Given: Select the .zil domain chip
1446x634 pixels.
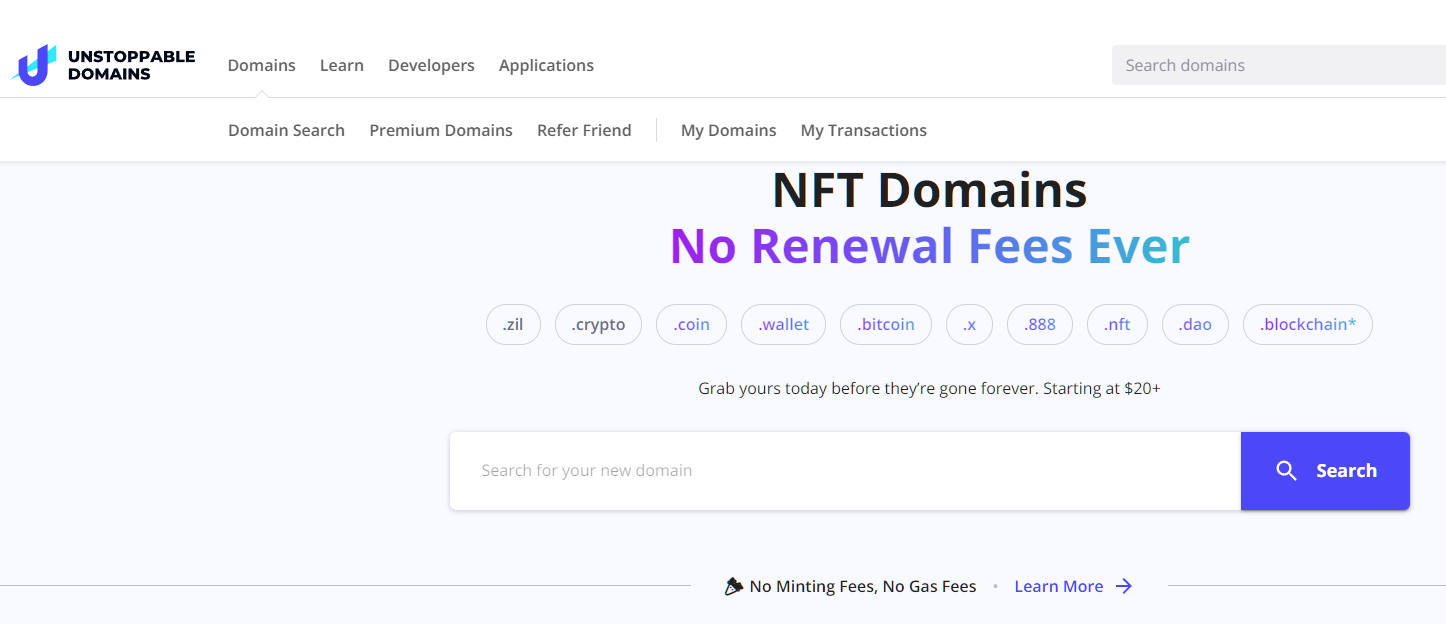Looking at the screenshot, I should 513,324.
